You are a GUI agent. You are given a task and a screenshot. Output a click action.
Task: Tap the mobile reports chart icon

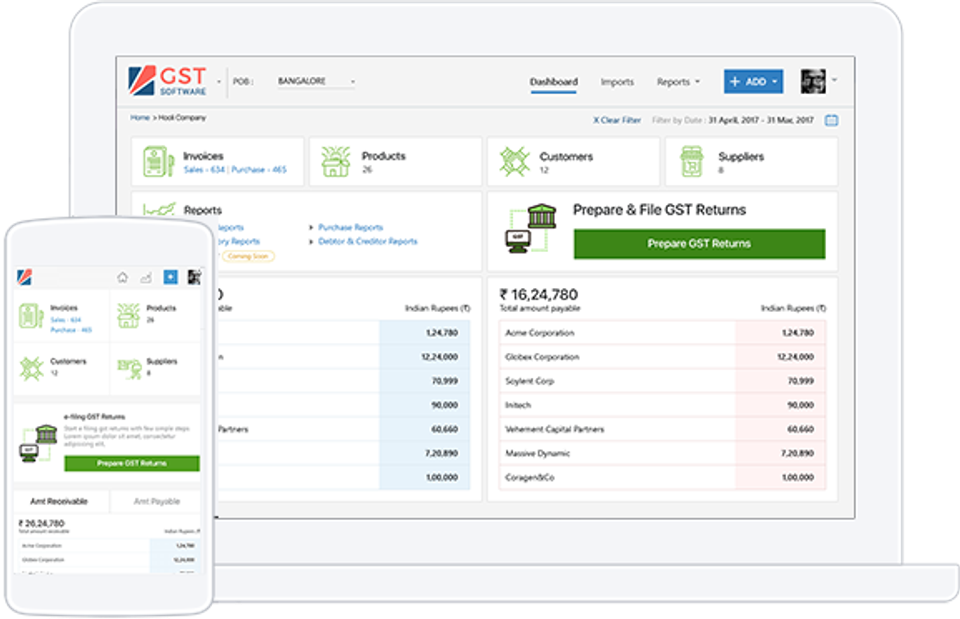pyautogui.click(x=146, y=277)
